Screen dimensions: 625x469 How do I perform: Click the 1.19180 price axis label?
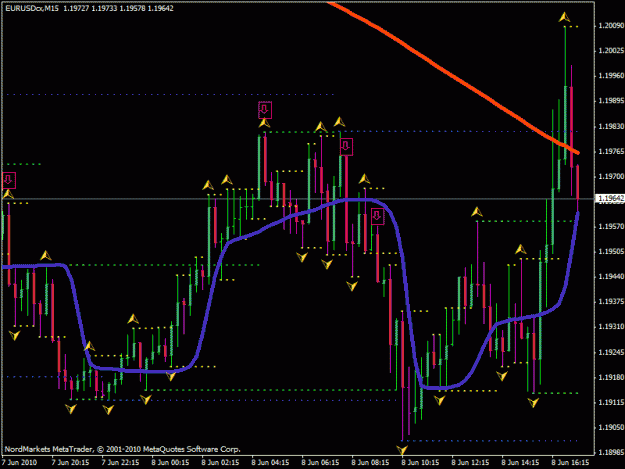(610, 377)
